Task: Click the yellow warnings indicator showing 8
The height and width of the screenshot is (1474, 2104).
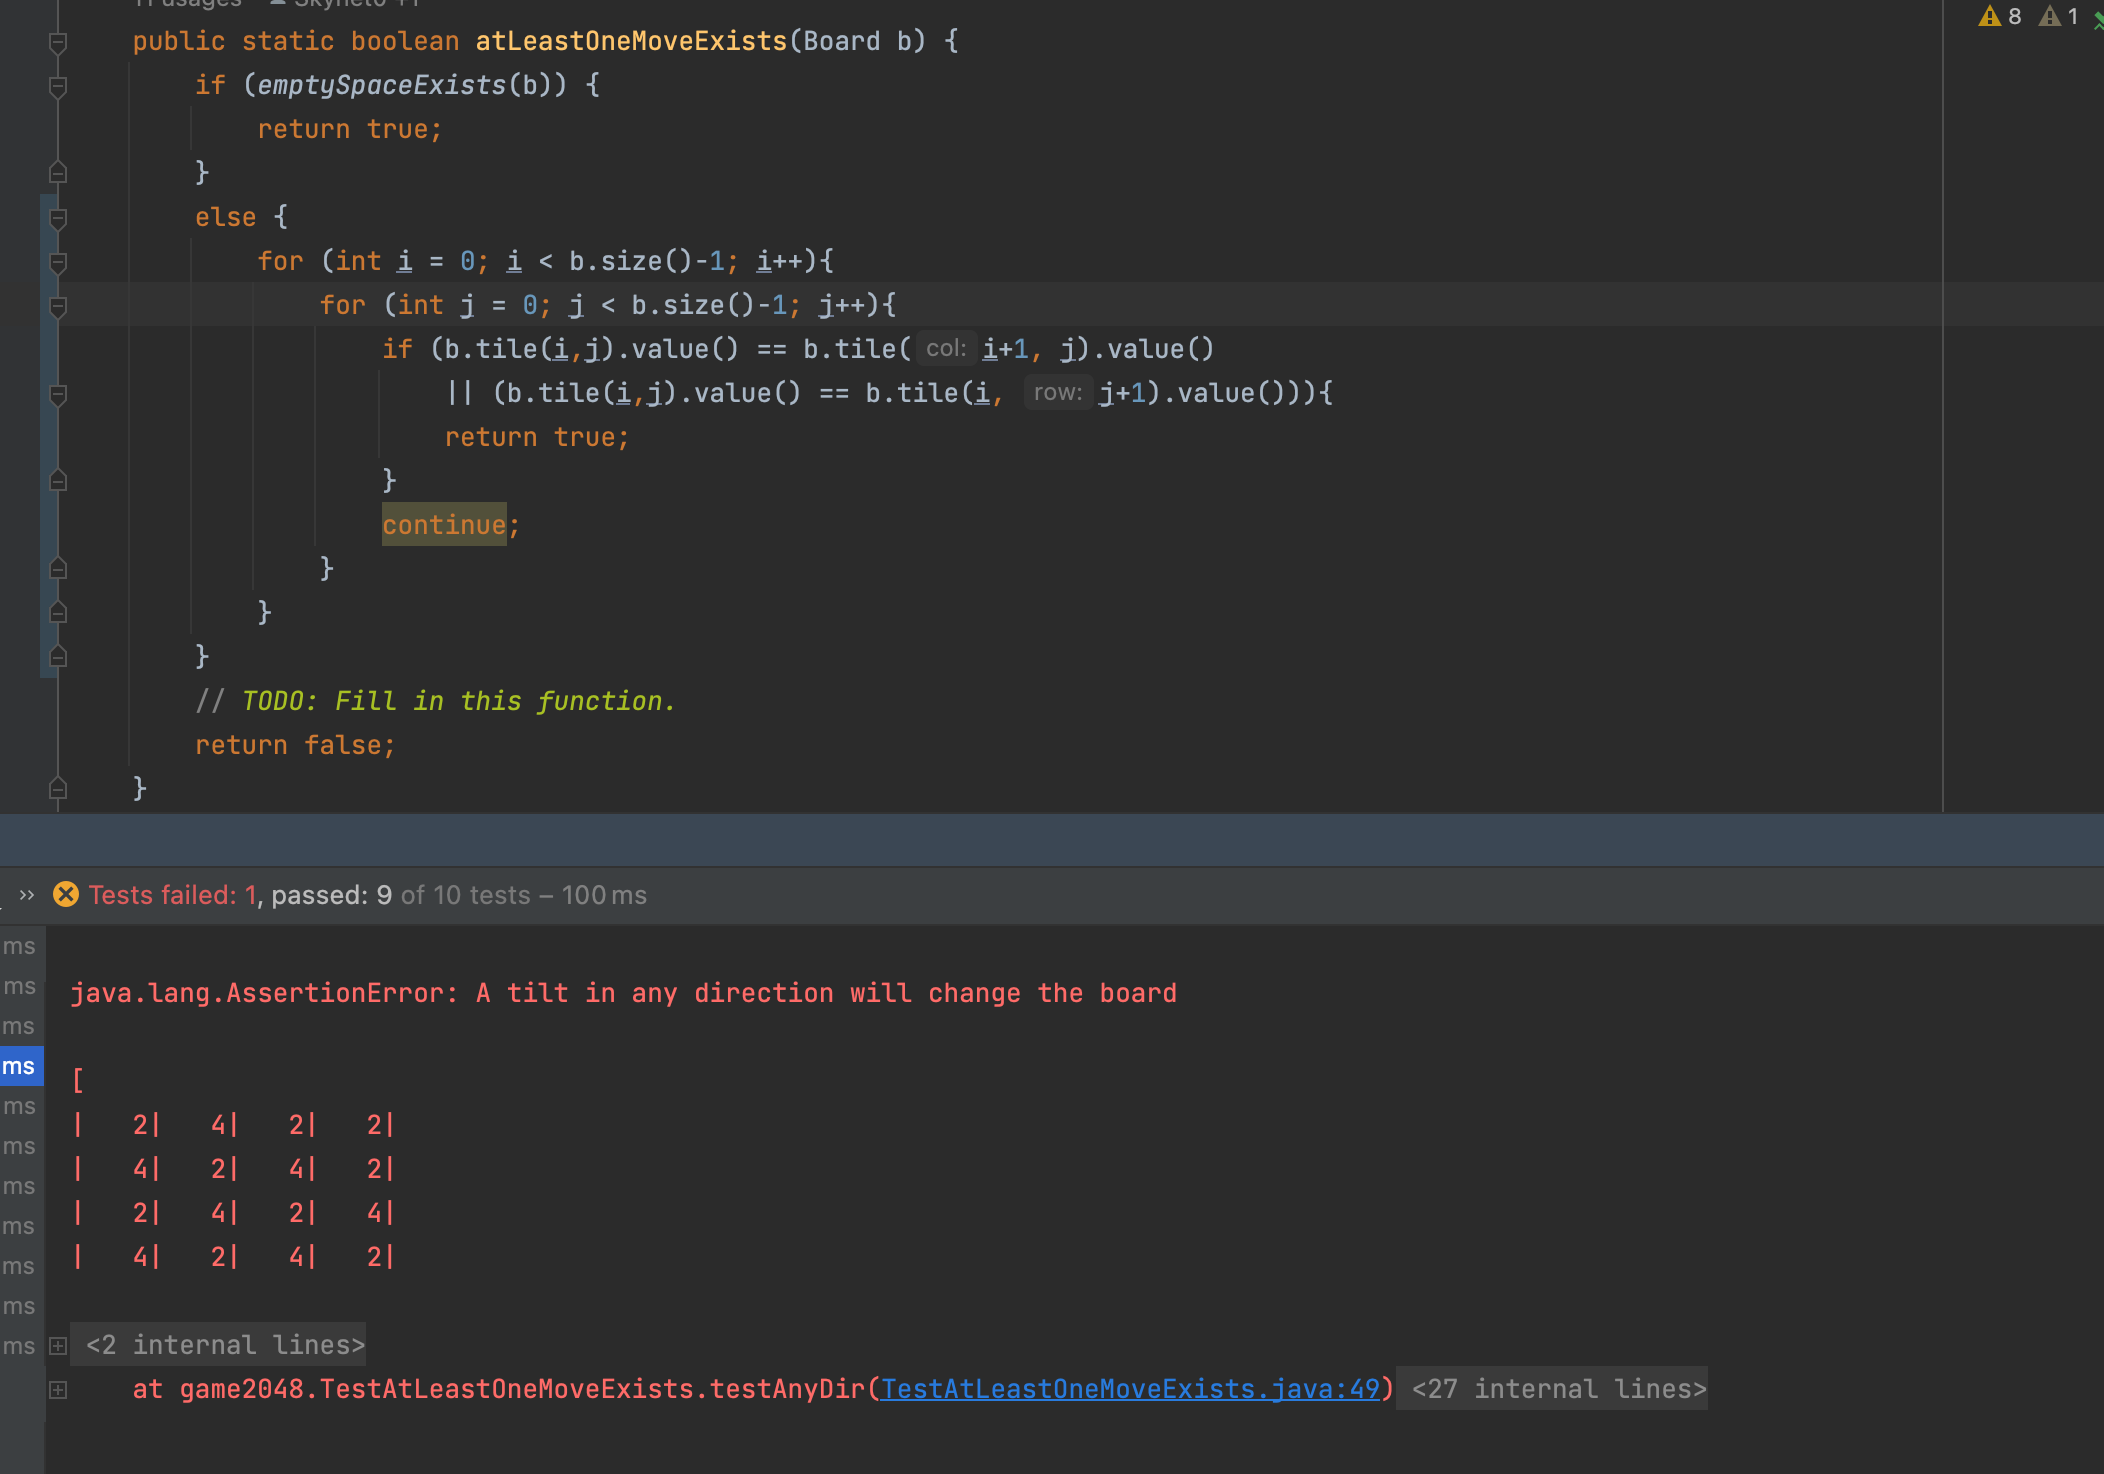Action: [1999, 17]
